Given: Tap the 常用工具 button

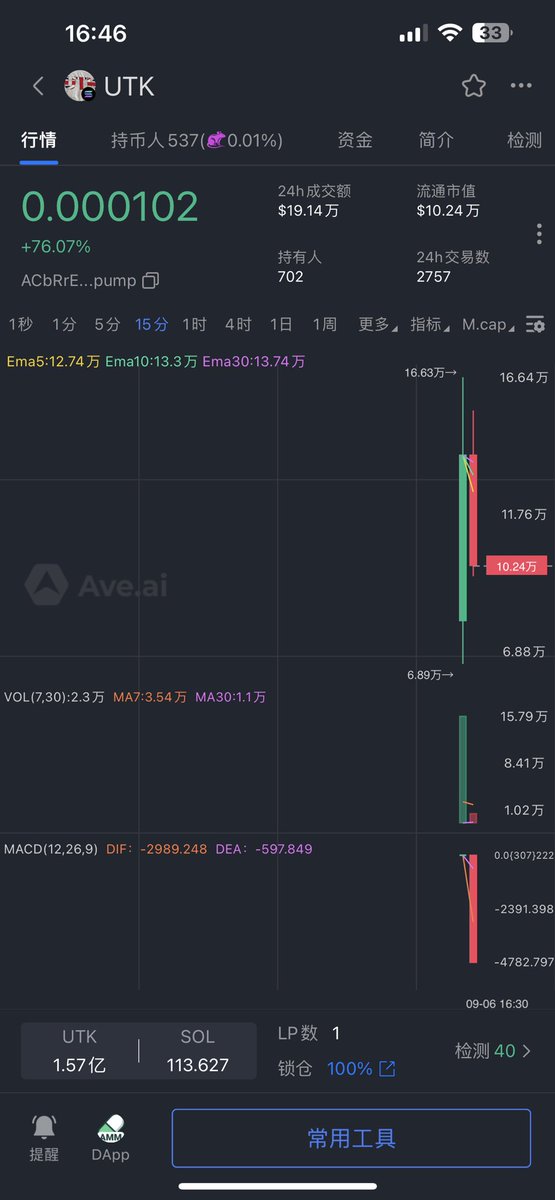Looking at the screenshot, I should [x=351, y=1138].
